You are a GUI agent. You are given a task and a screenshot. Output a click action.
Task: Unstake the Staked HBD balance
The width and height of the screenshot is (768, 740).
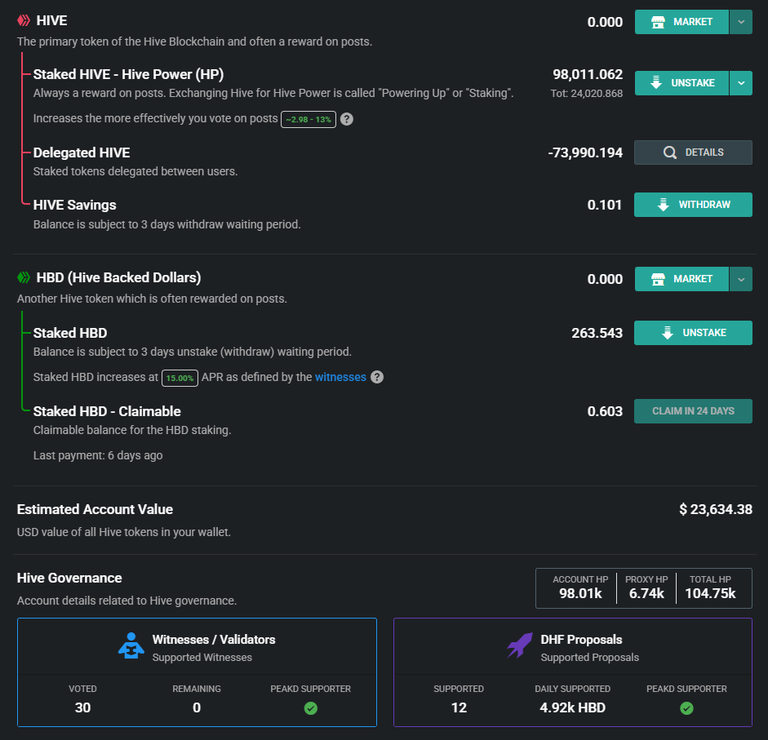(x=693, y=333)
